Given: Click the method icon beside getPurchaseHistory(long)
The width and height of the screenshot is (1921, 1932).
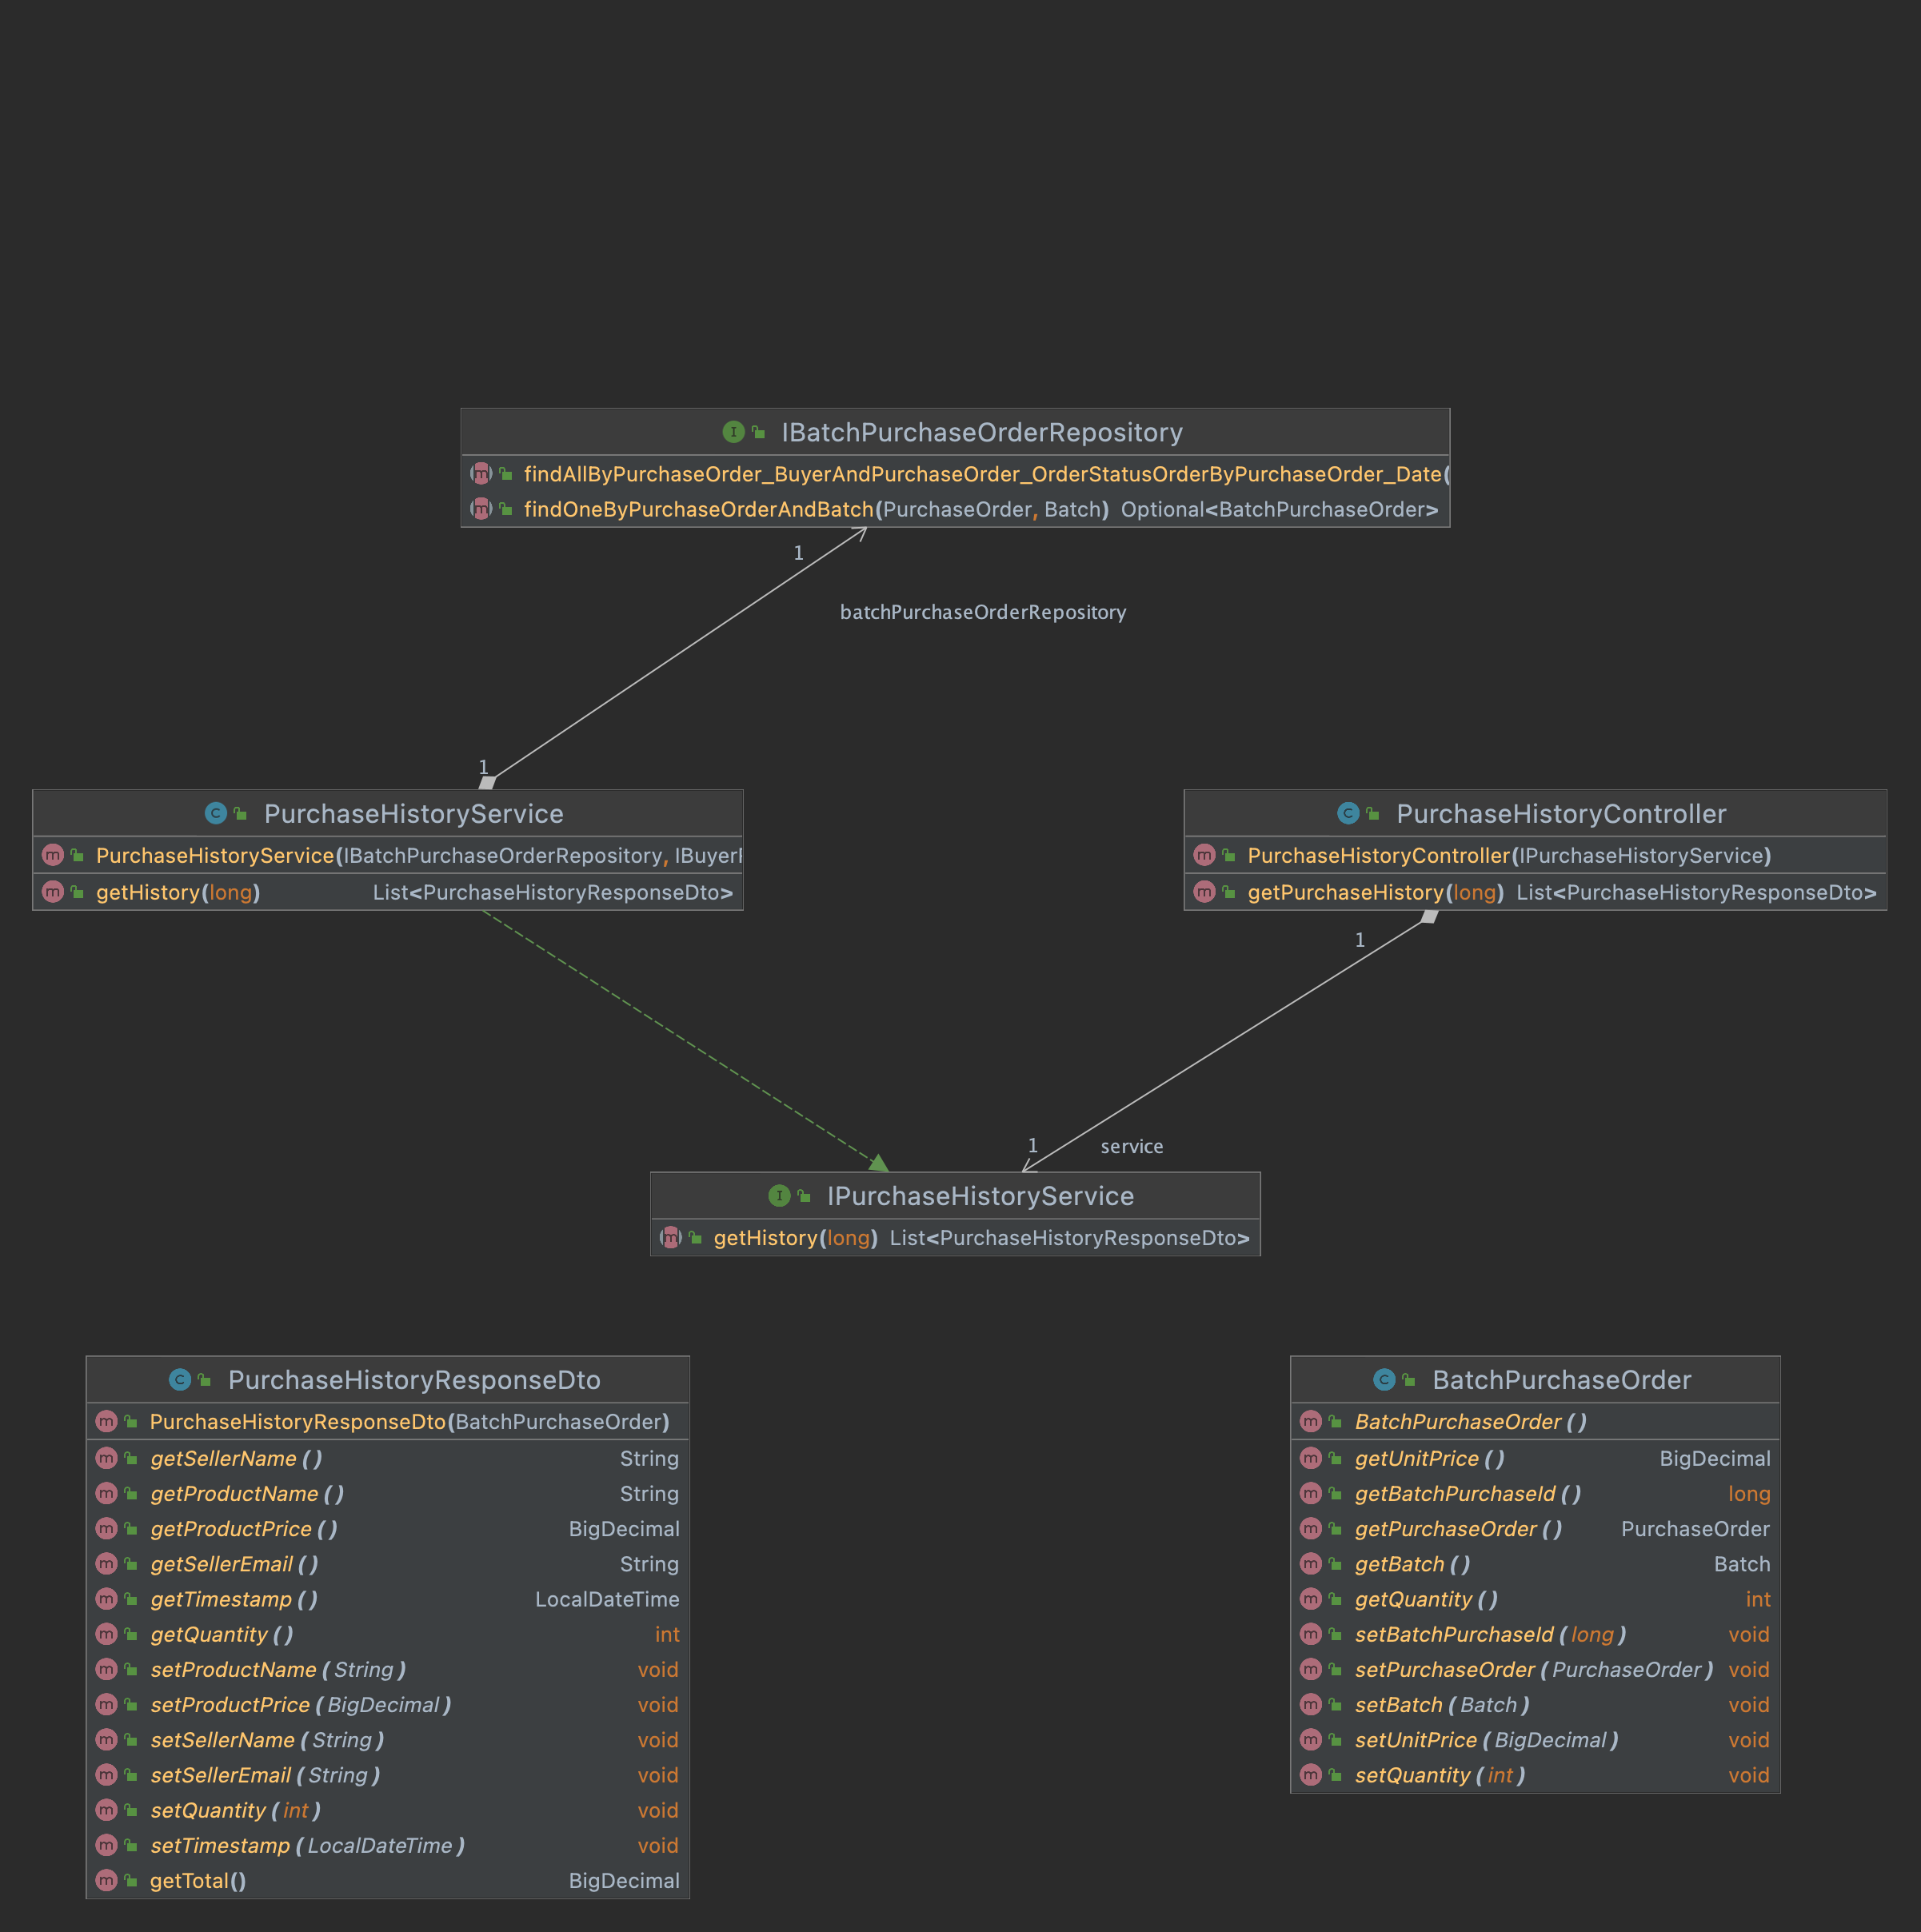Looking at the screenshot, I should (1204, 891).
